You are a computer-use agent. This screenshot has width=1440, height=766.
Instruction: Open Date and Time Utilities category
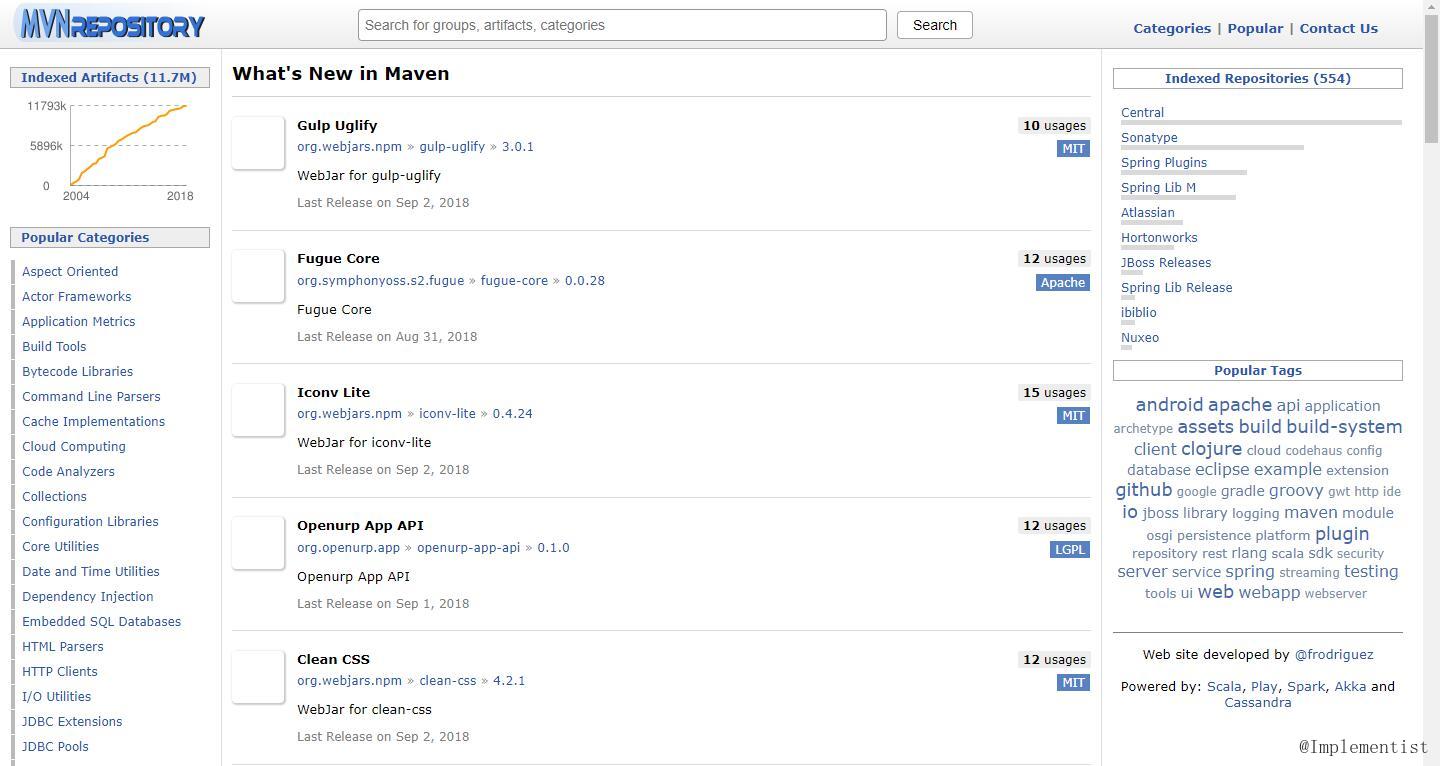pyautogui.click(x=91, y=571)
